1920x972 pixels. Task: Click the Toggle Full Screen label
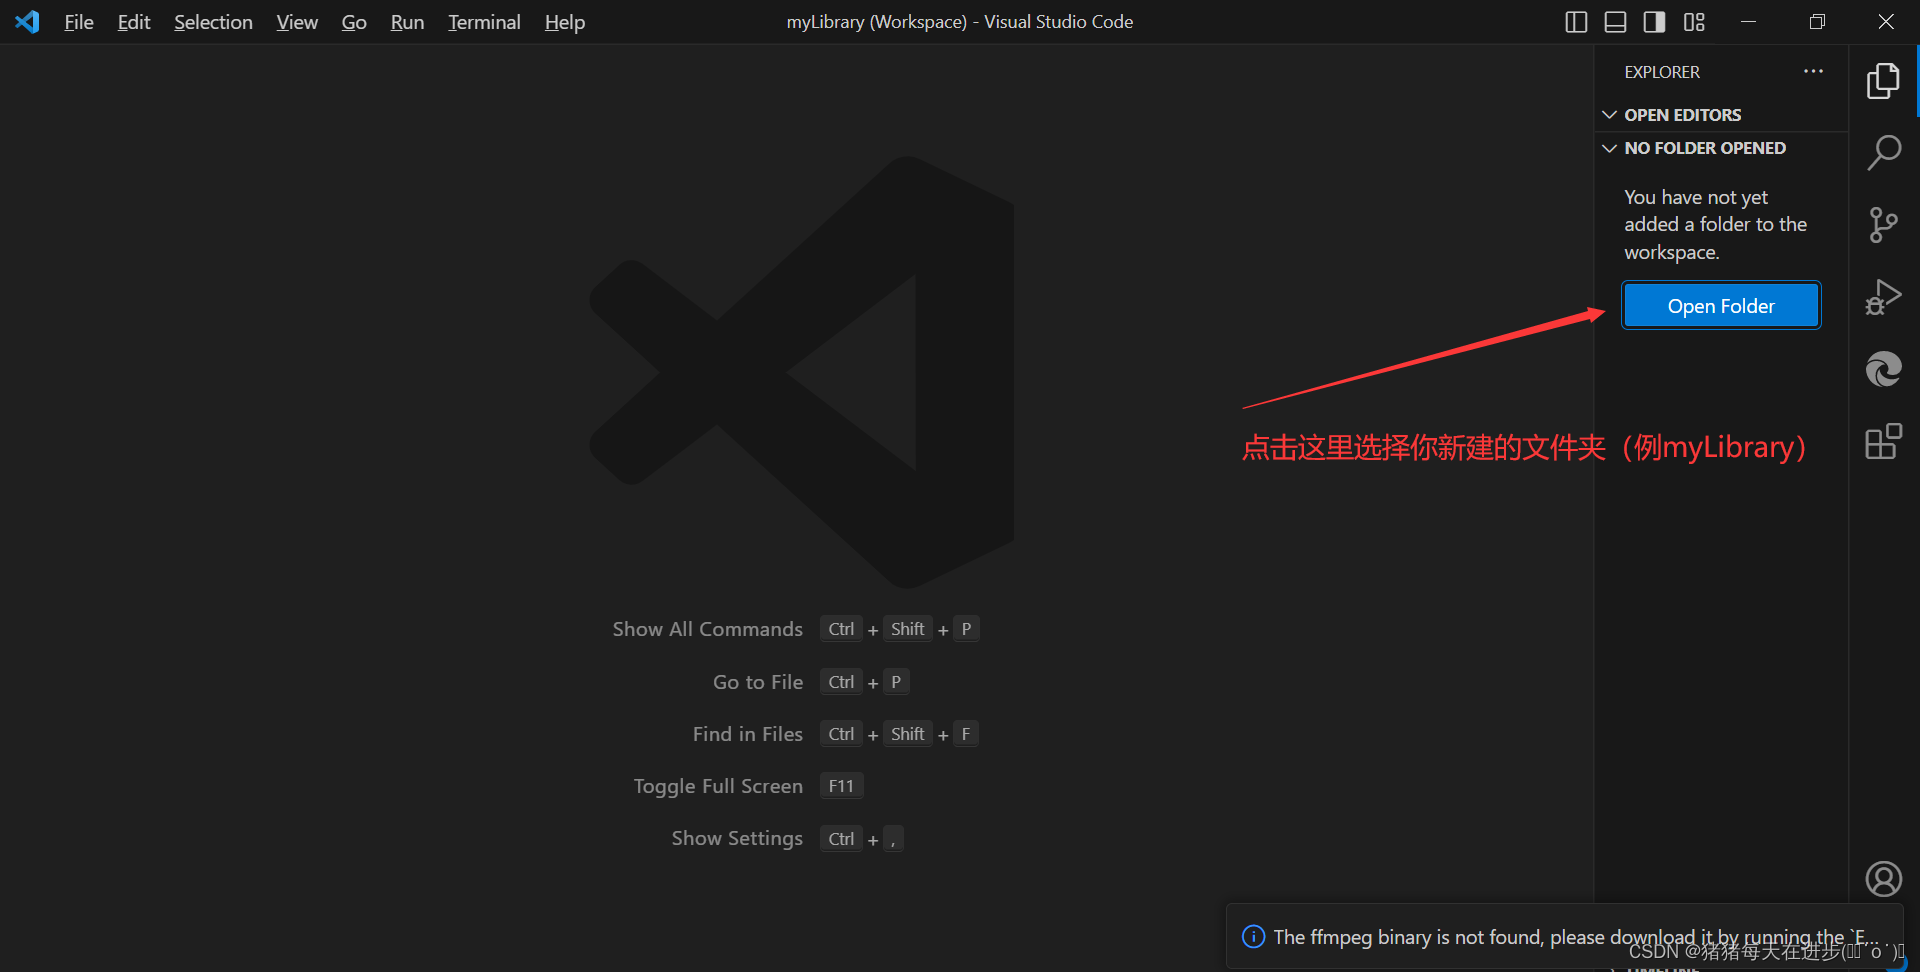718,786
